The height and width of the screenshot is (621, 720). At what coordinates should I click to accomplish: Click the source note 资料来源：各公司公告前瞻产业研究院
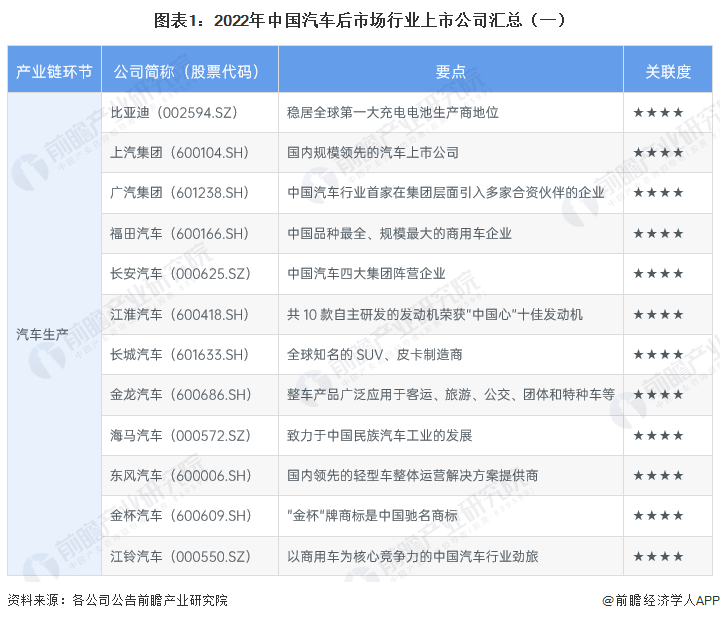[x=118, y=600]
